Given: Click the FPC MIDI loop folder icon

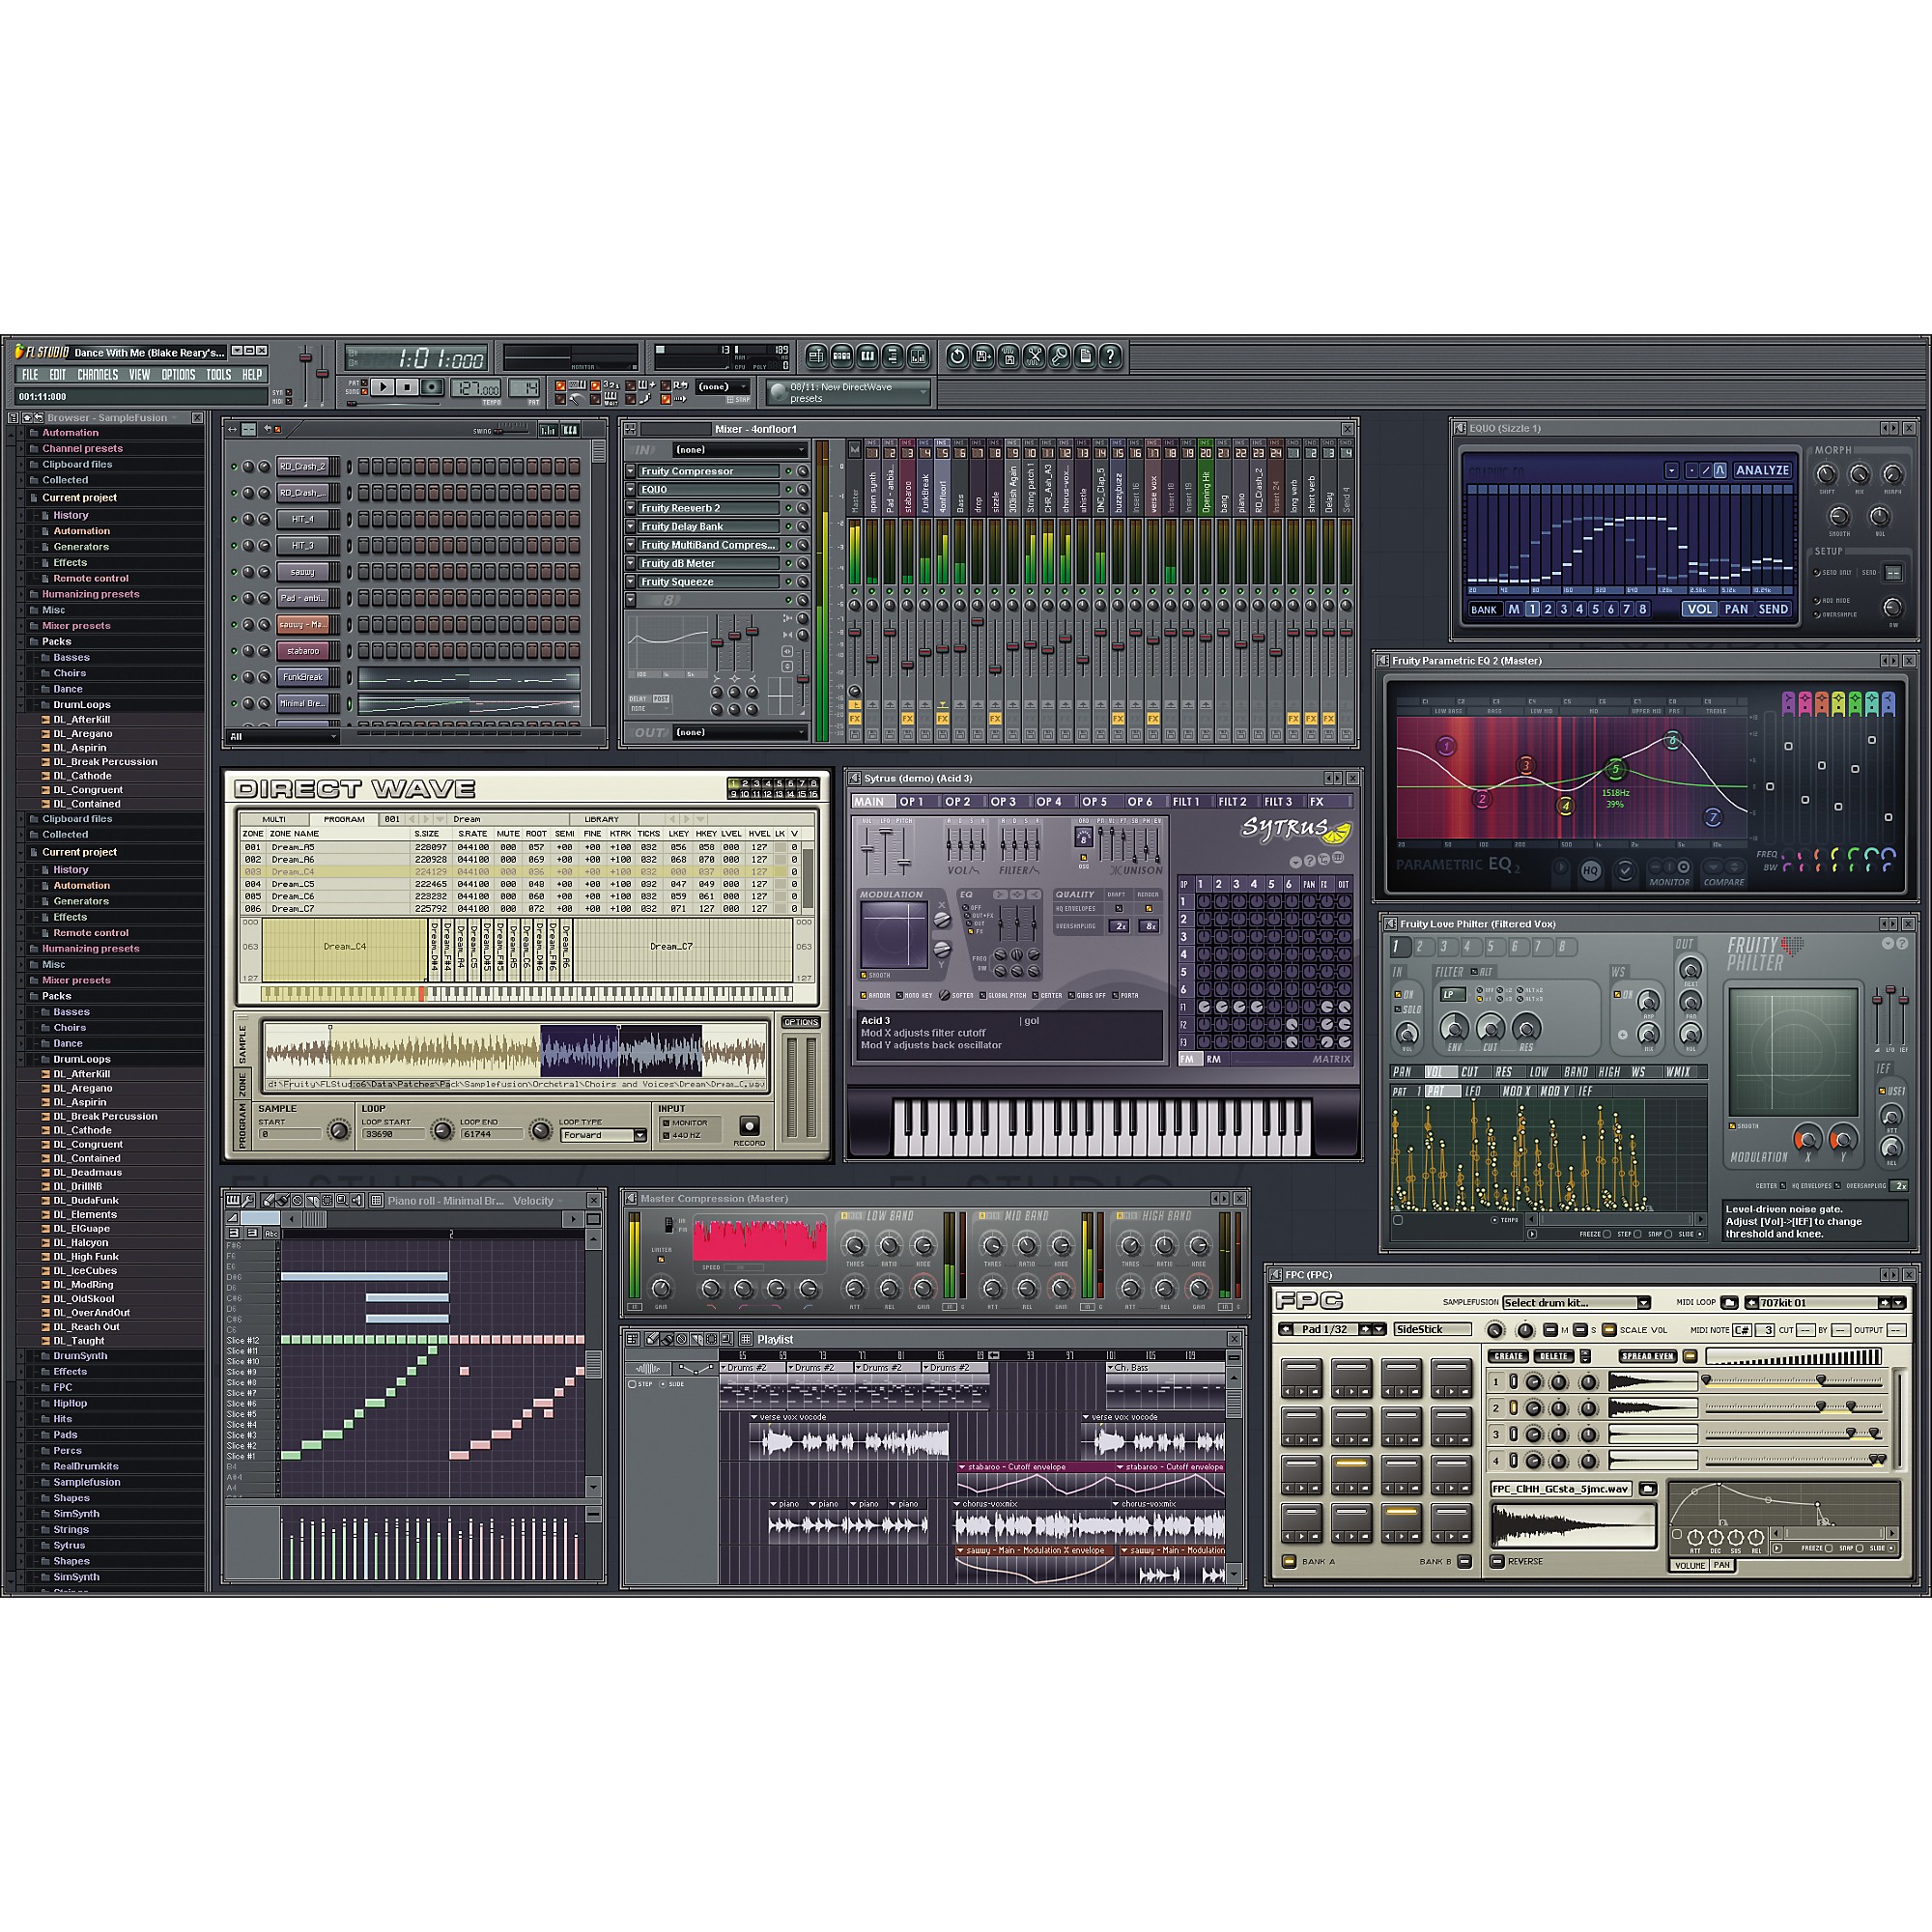Looking at the screenshot, I should pyautogui.click(x=1729, y=1303).
